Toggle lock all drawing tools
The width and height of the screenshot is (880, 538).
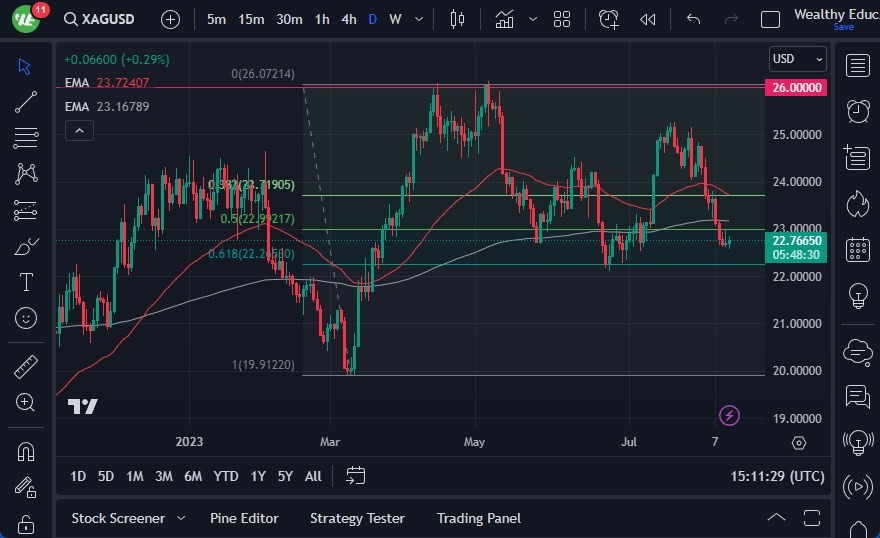point(26,523)
